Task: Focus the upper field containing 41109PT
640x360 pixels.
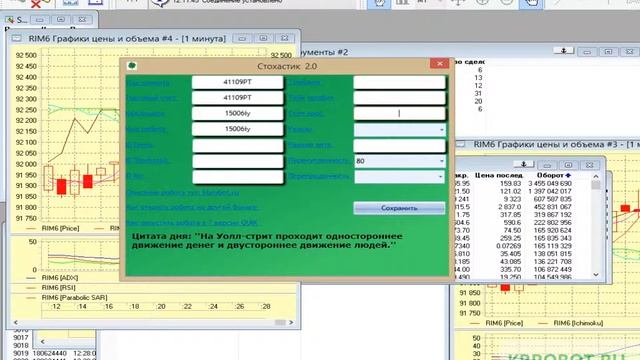Action: coord(238,82)
